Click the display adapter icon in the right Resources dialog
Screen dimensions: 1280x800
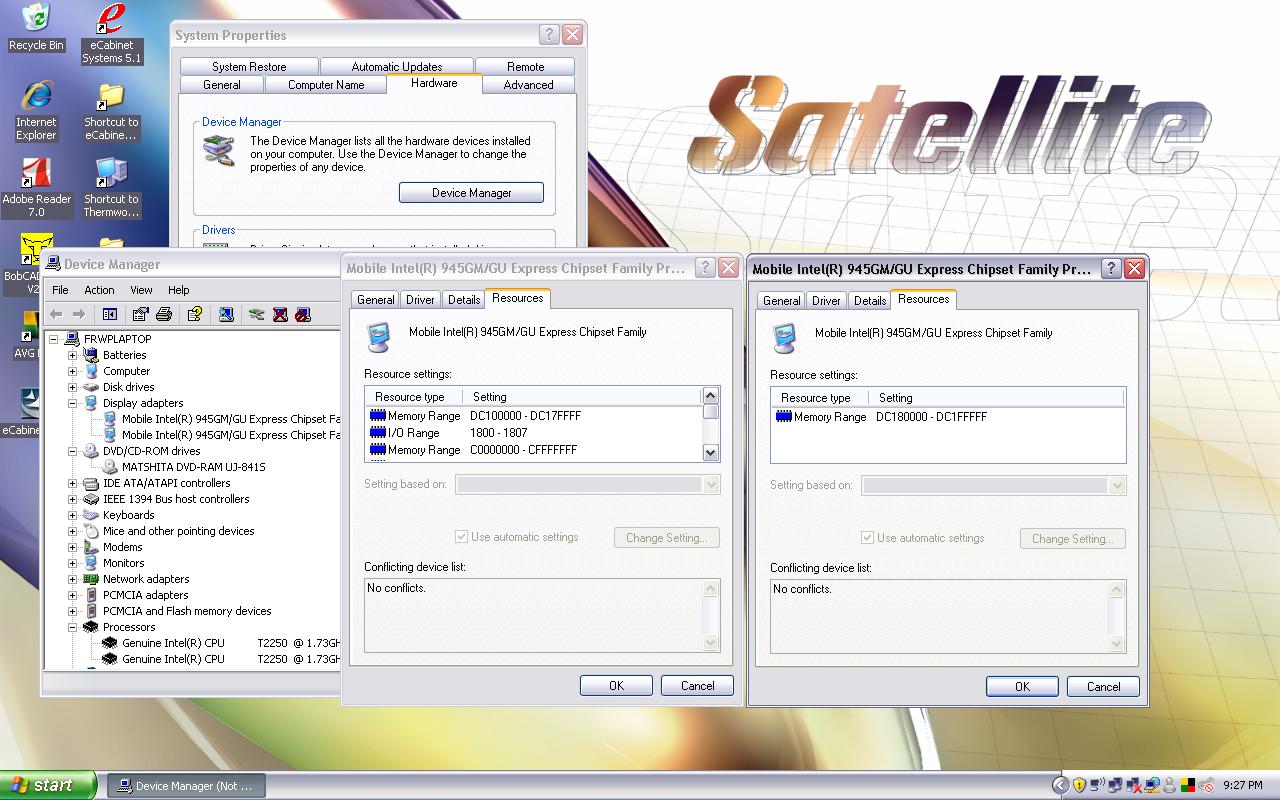(x=785, y=338)
